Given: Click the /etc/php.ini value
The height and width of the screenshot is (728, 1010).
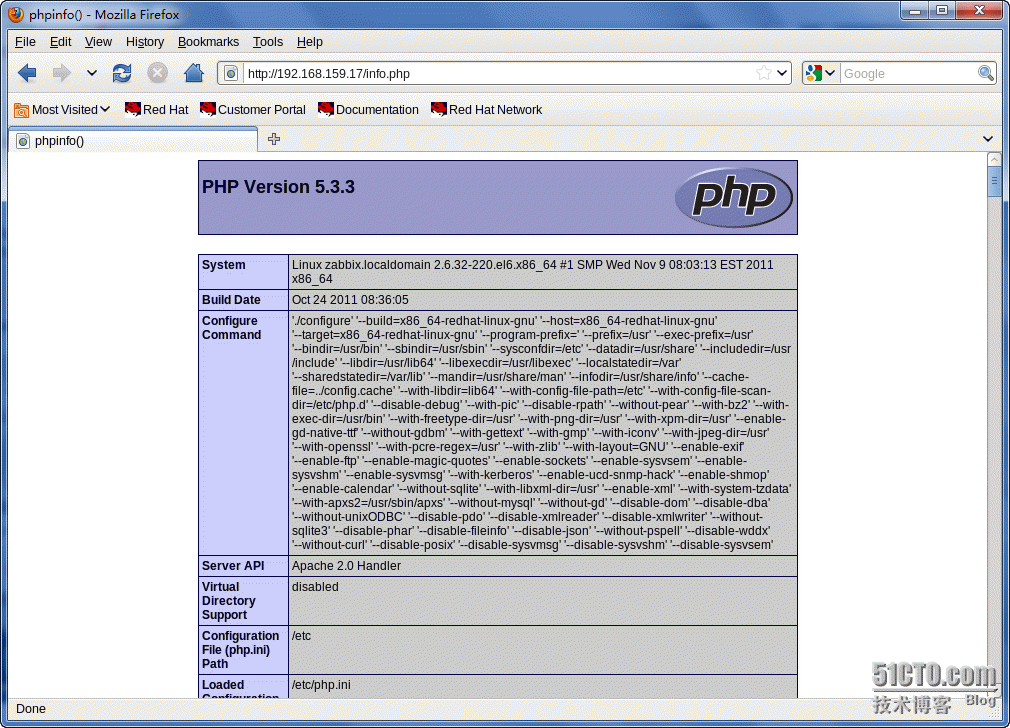Looking at the screenshot, I should coord(321,685).
